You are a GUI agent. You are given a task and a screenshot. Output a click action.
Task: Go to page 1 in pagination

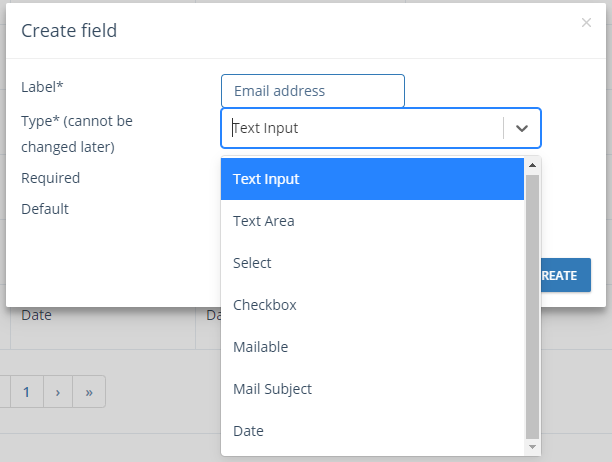[x=27, y=392]
